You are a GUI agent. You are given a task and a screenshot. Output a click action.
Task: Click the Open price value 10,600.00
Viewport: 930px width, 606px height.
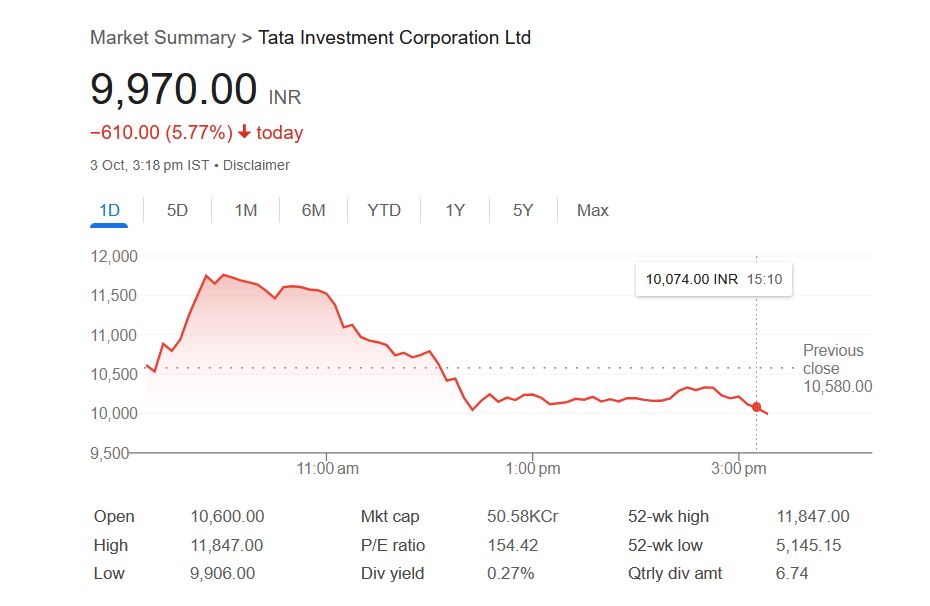[227, 517]
